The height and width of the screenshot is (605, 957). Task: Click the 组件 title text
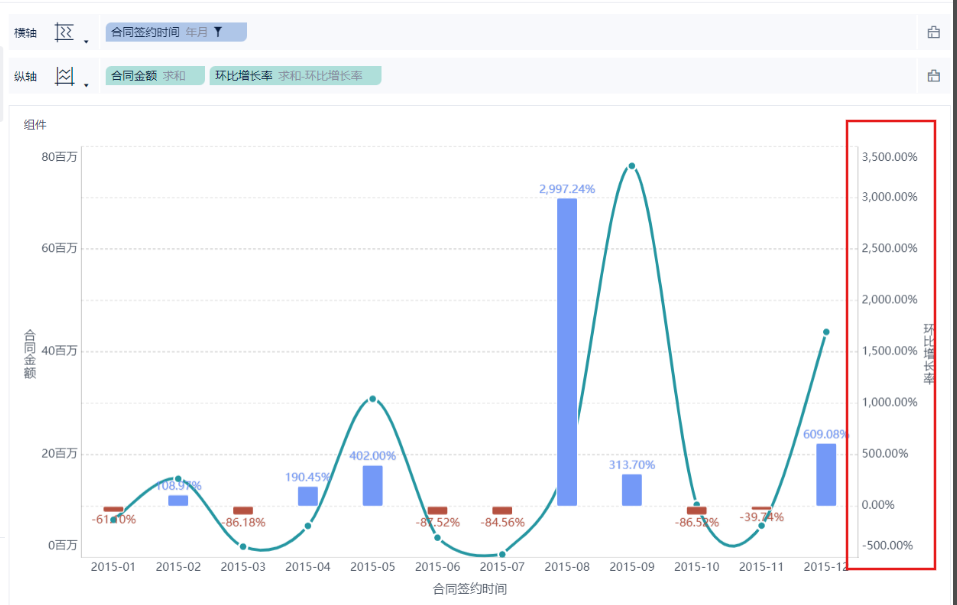[x=35, y=125]
